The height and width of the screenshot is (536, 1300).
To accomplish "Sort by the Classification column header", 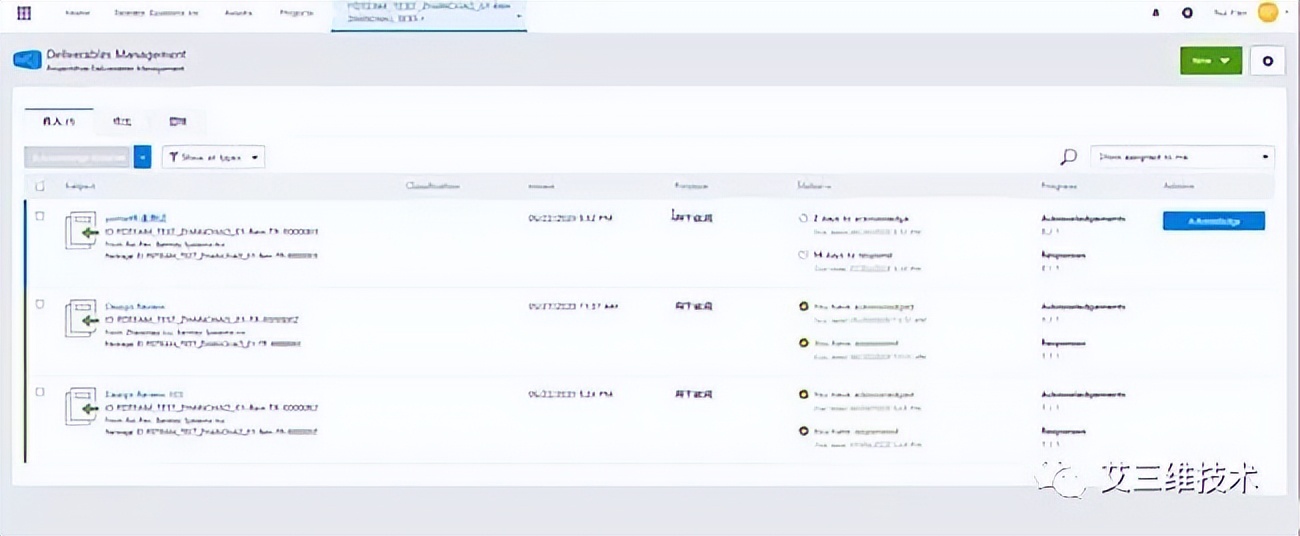I will click(432, 186).
